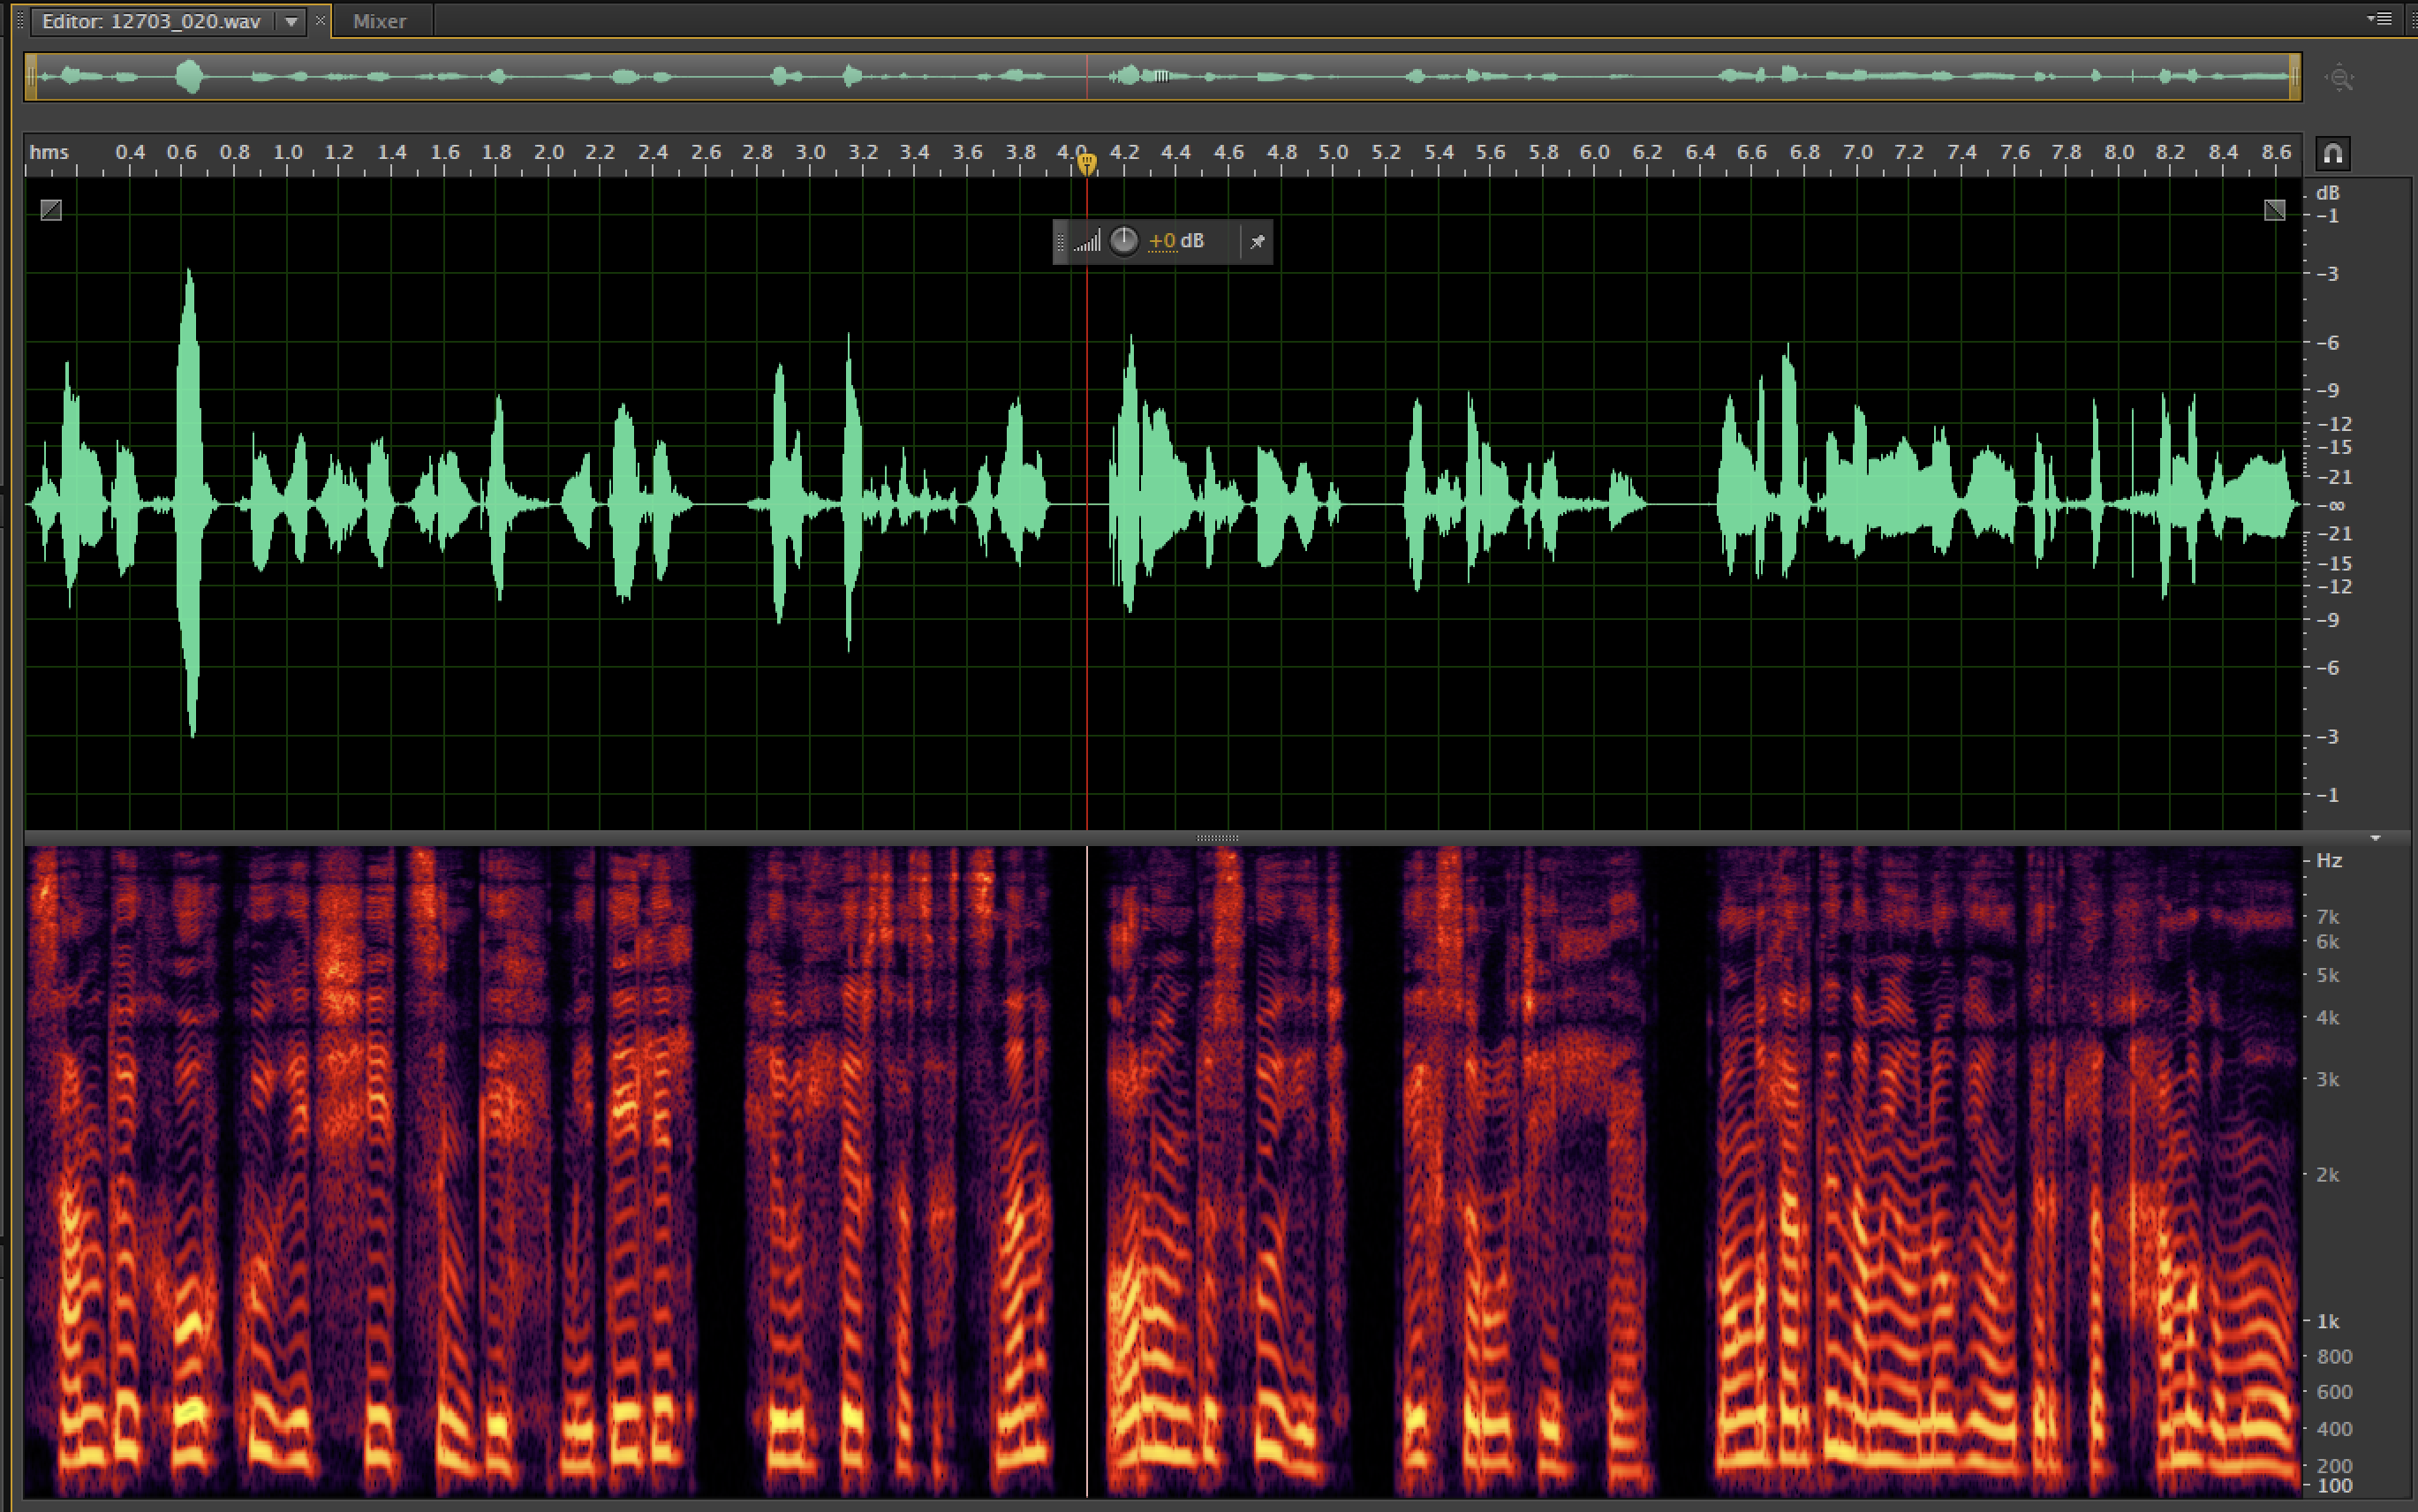The height and width of the screenshot is (1512, 2418).
Task: Close the Editor tab with the x
Action: (320, 20)
